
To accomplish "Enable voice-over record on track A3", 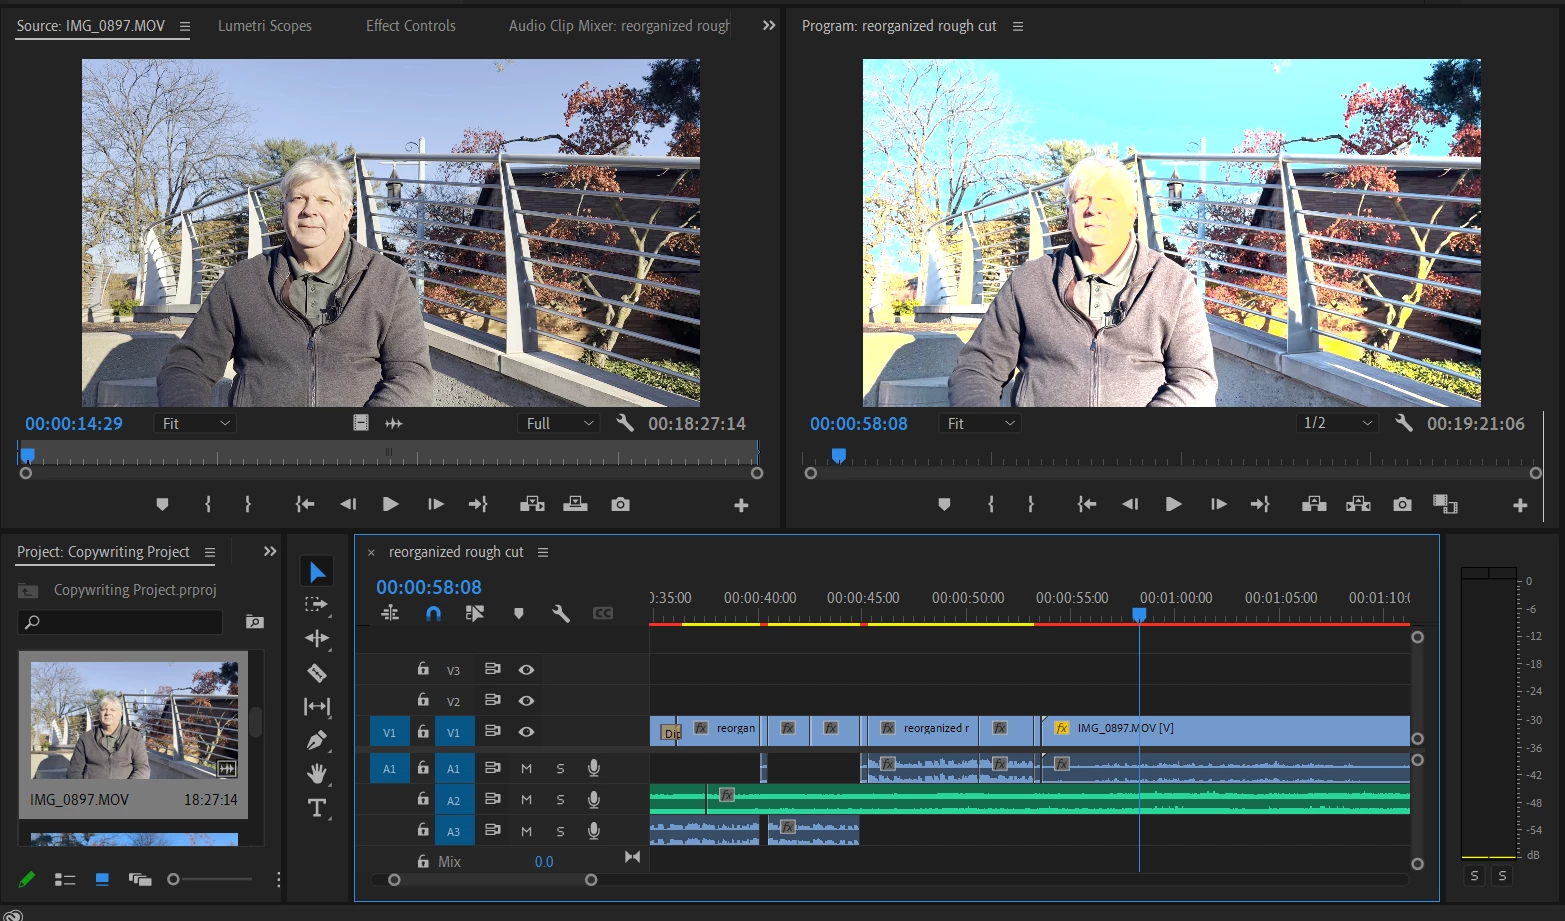I will point(594,830).
